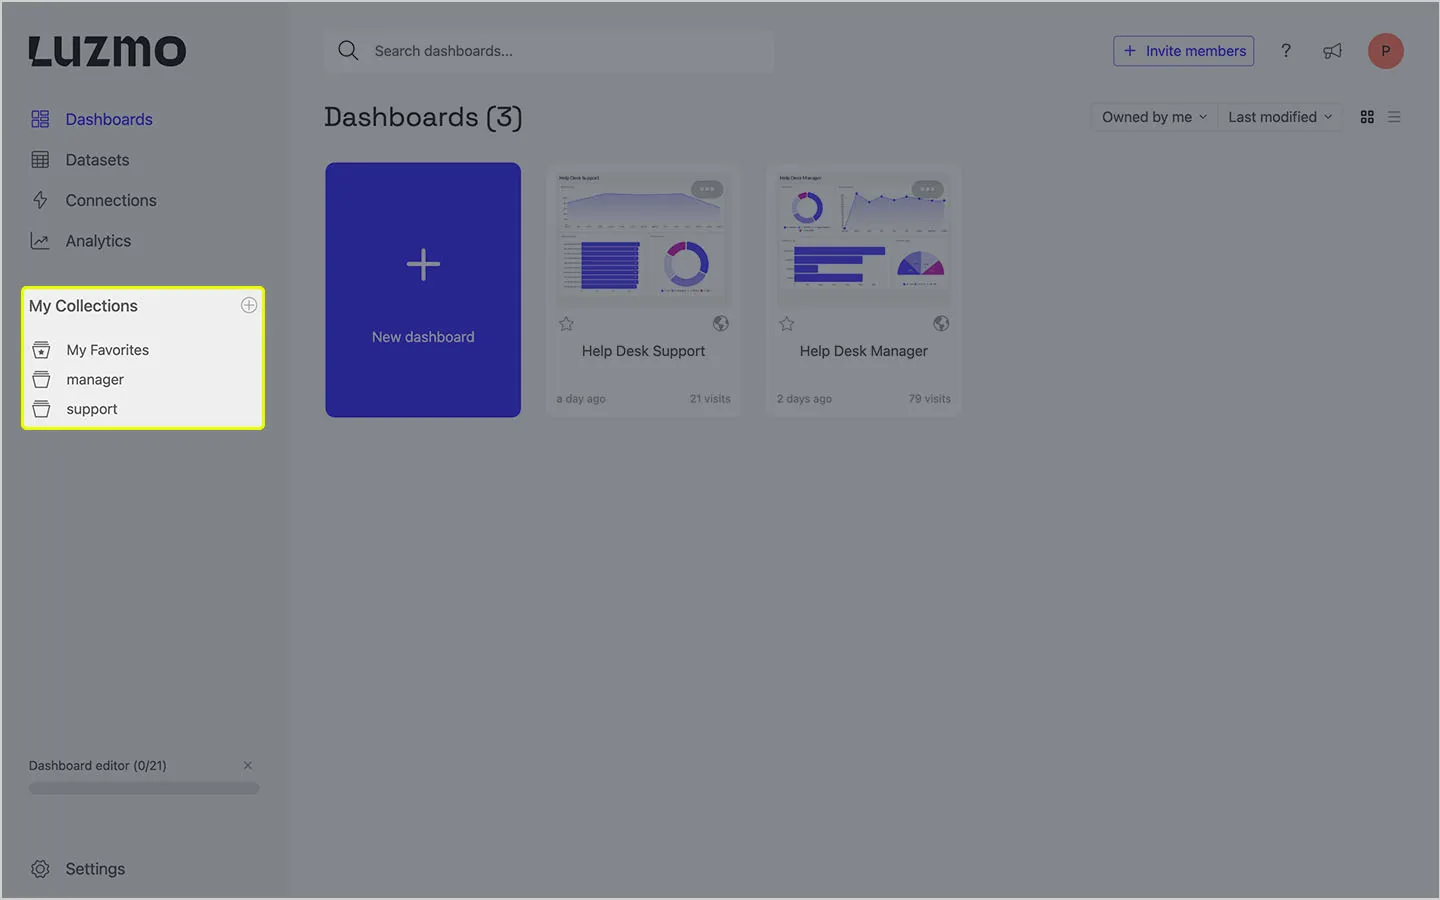Image resolution: width=1440 pixels, height=900 pixels.
Task: Open the manager collection
Action: pos(95,380)
